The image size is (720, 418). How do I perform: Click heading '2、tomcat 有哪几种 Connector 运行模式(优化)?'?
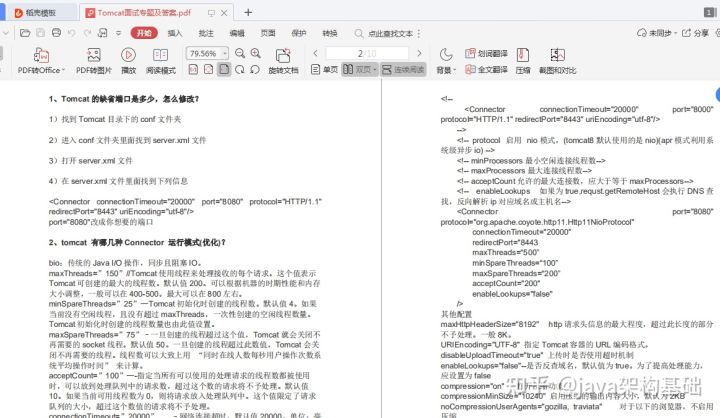pos(137,243)
